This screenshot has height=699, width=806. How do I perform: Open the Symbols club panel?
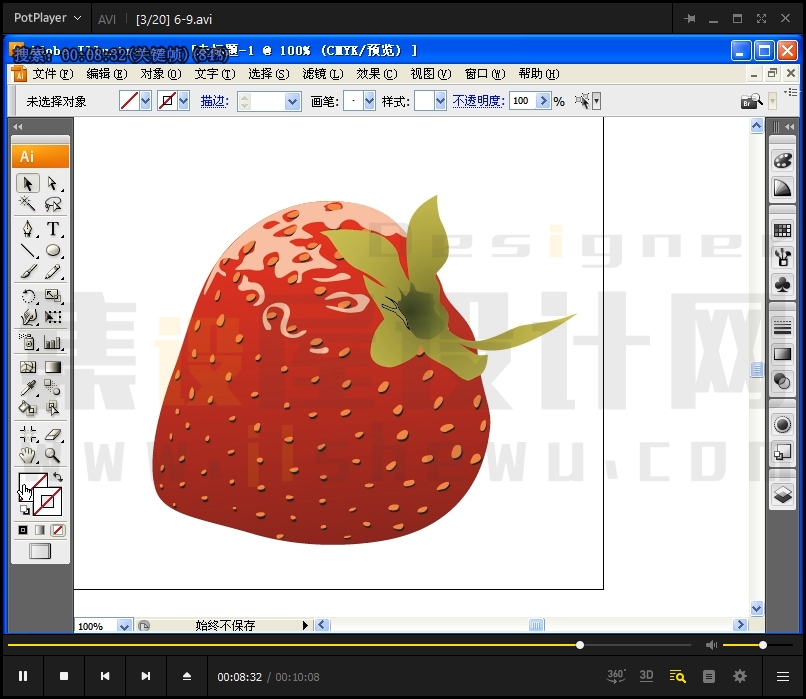pyautogui.click(x=782, y=285)
